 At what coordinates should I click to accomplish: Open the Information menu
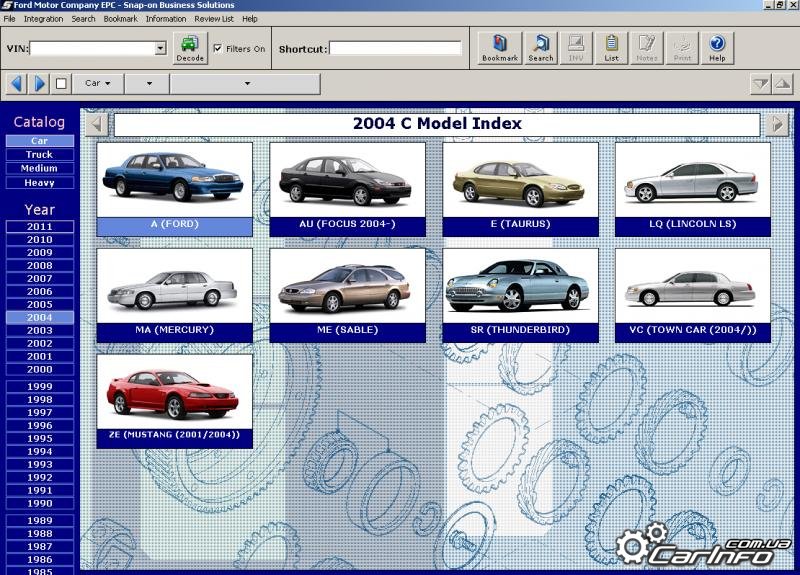coord(166,19)
